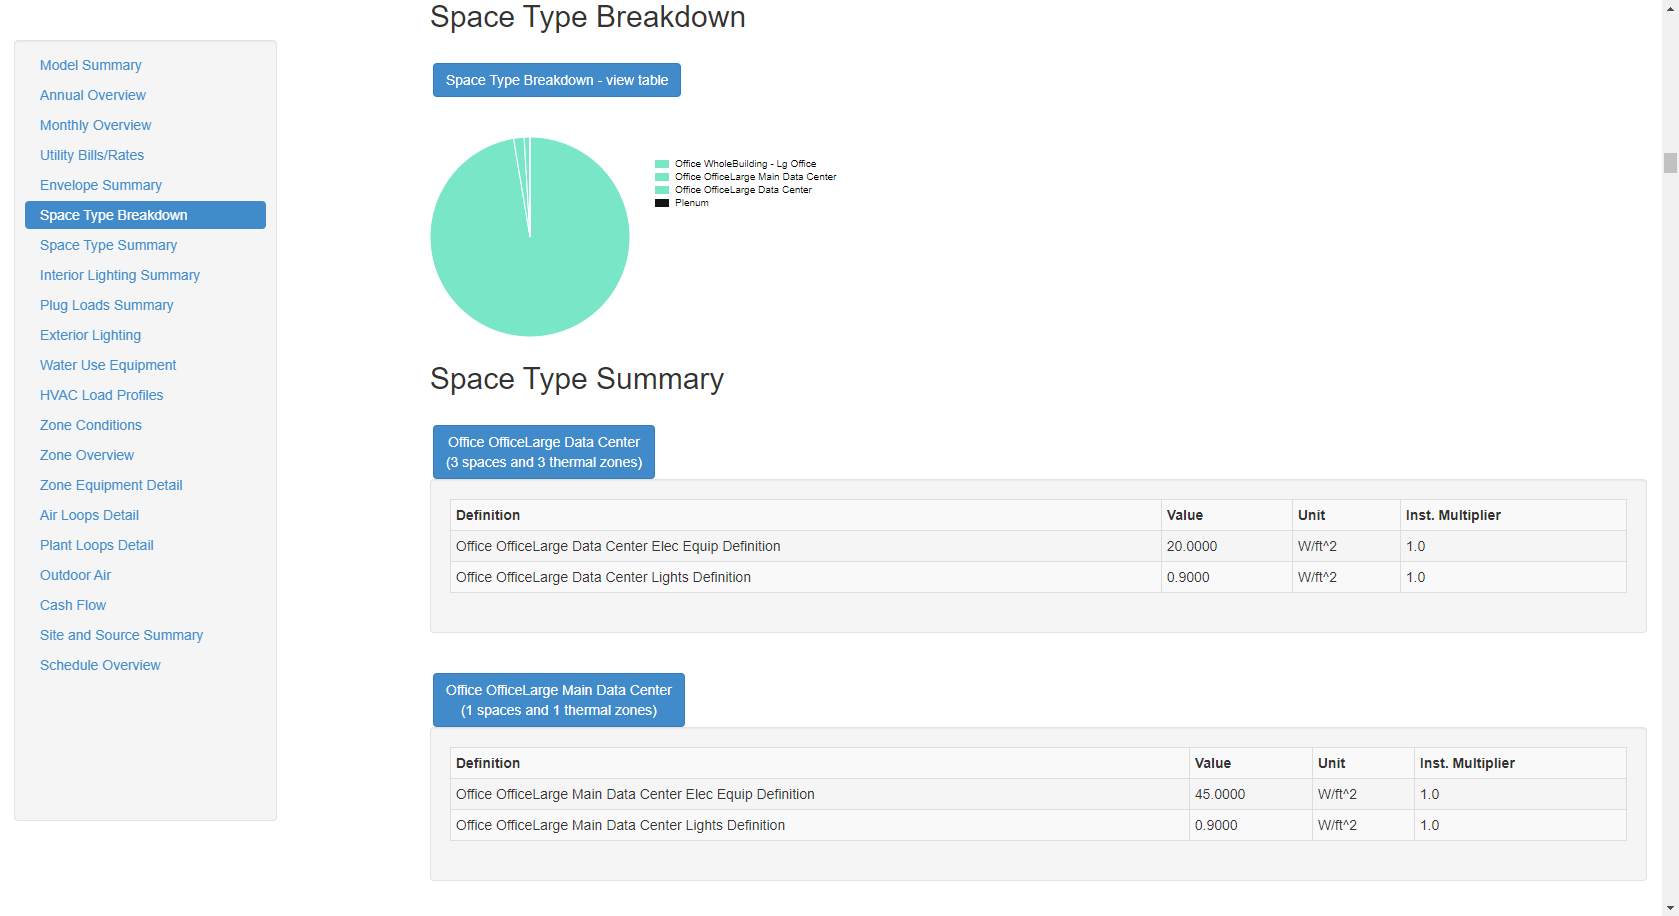This screenshot has height=916, width=1679.
Task: Open the Interior Lighting Summary
Action: pos(119,275)
